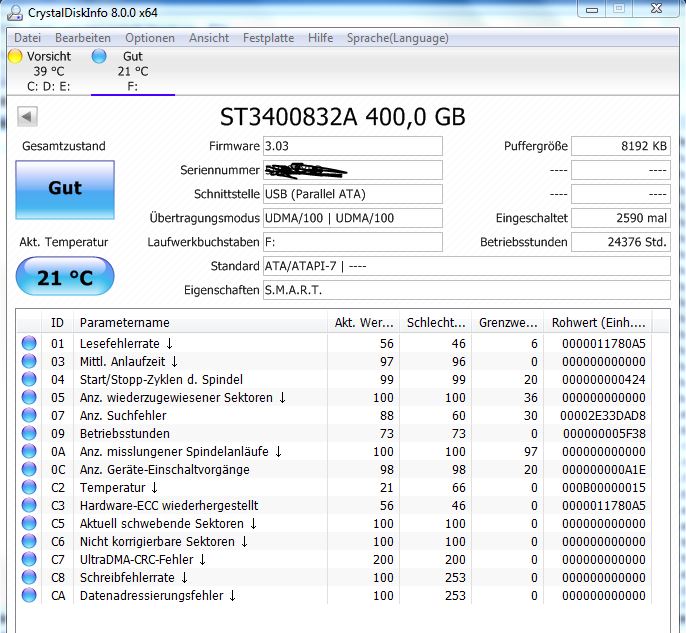Viewport: 686px width, 633px height.
Task: Click the Schnittstelle field USB (Parallel ATA)
Action: point(353,194)
